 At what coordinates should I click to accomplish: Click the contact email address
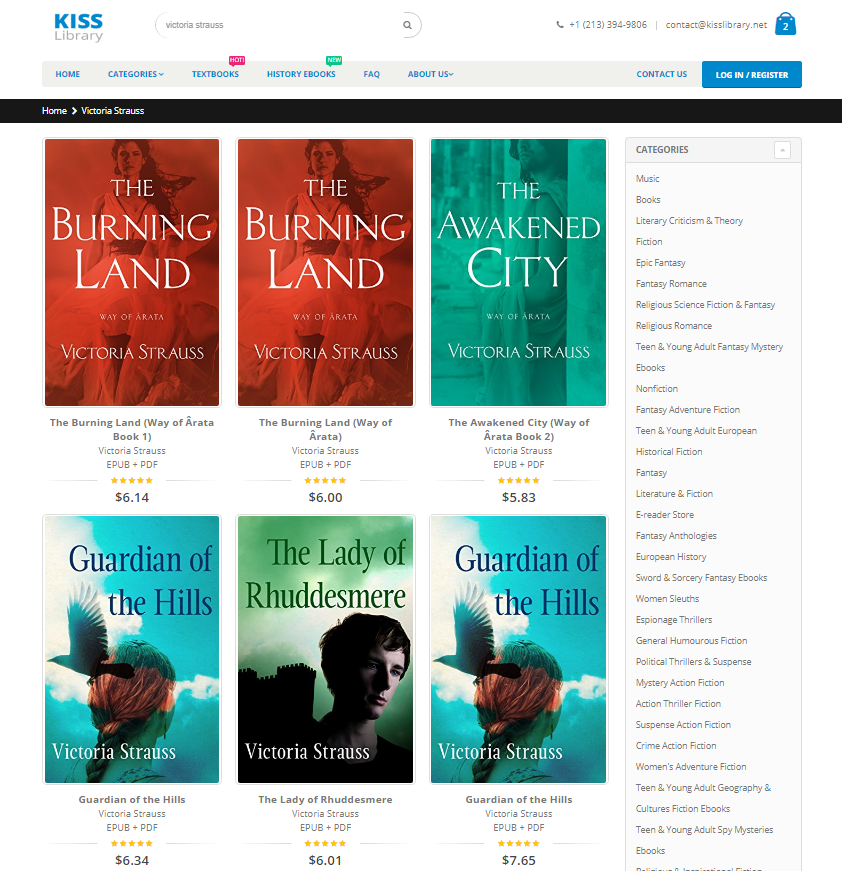point(716,25)
